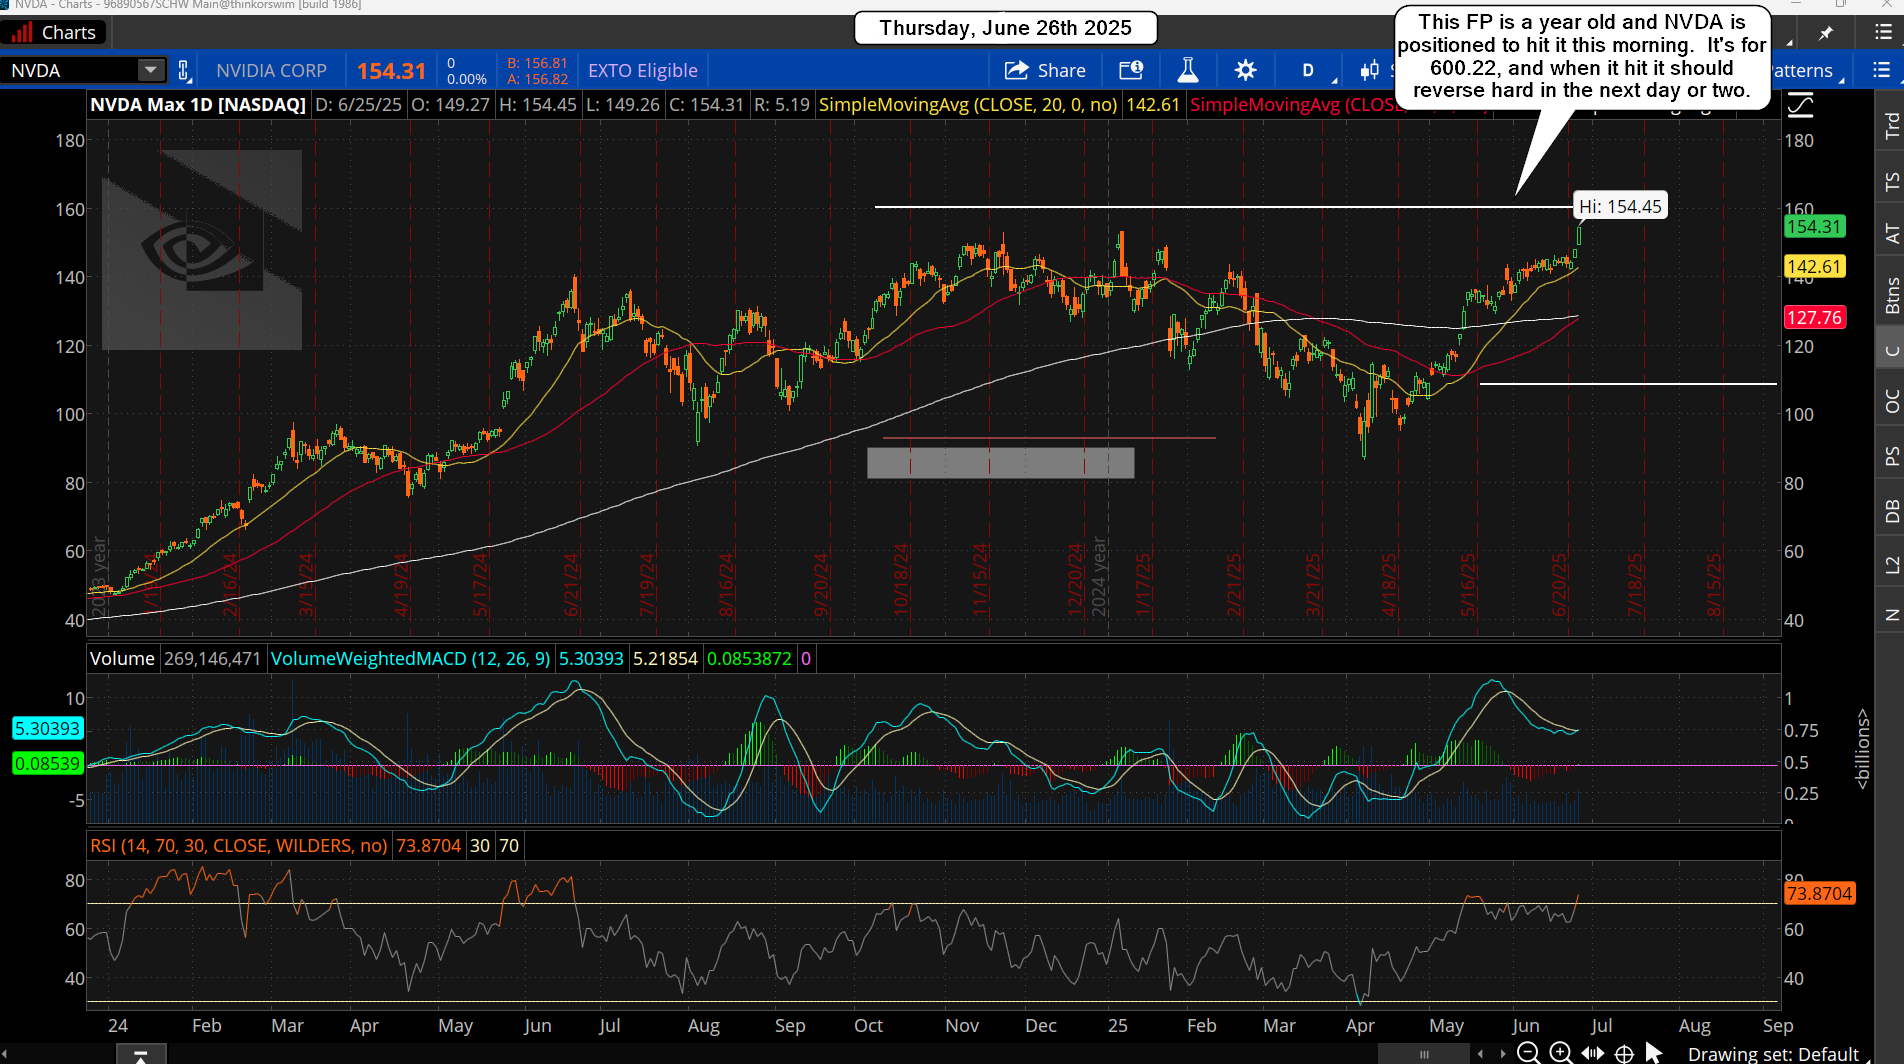Expand the NVDA symbol dropdown arrow
This screenshot has height=1064, width=1904.
tap(151, 70)
